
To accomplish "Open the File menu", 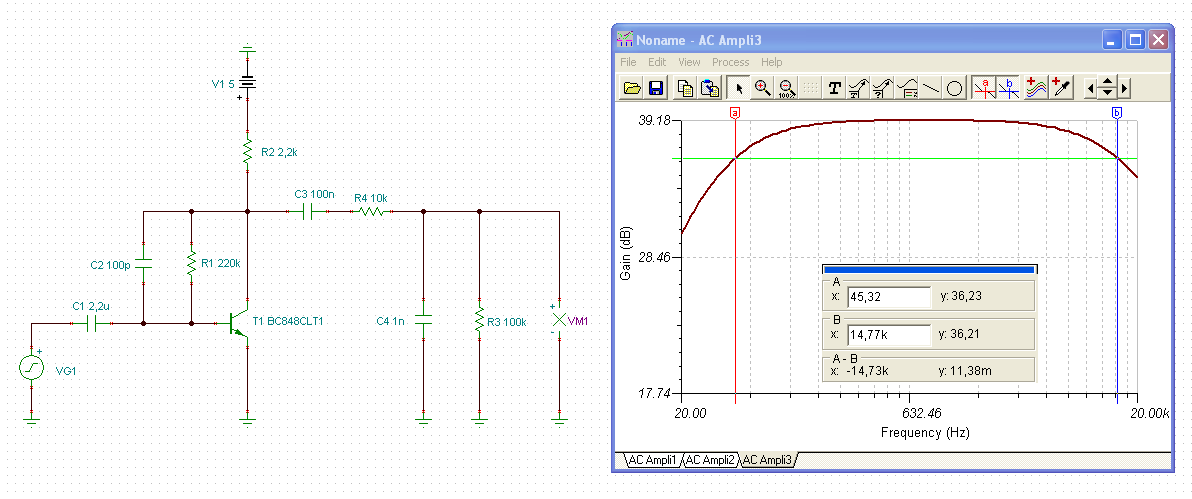I will click(x=628, y=62).
